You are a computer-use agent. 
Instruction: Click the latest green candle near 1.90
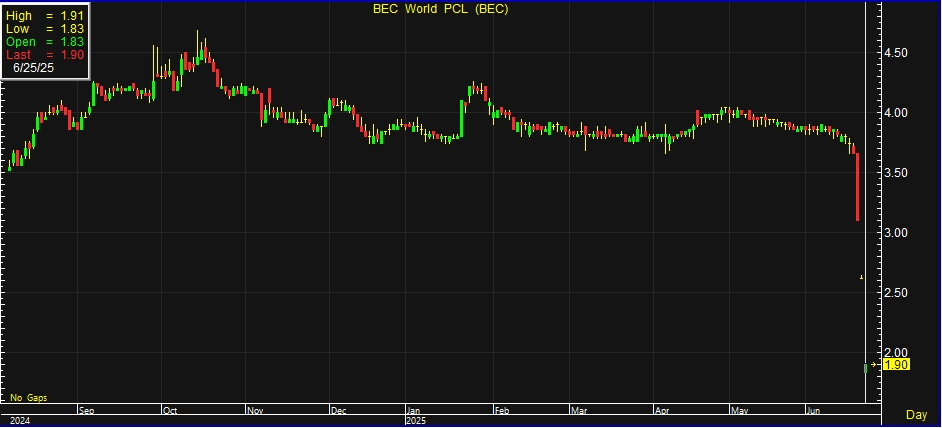(x=866, y=368)
